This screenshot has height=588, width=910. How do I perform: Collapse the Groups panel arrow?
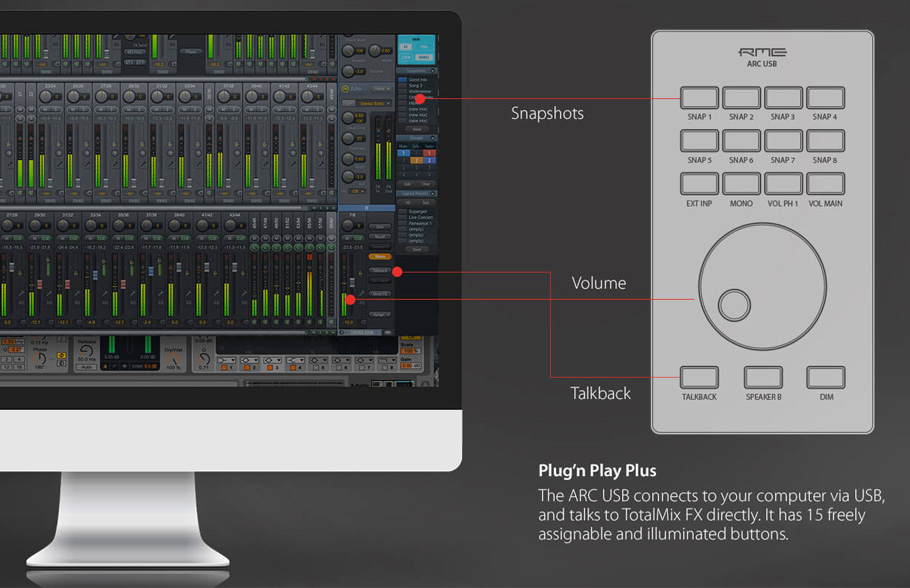[432, 138]
